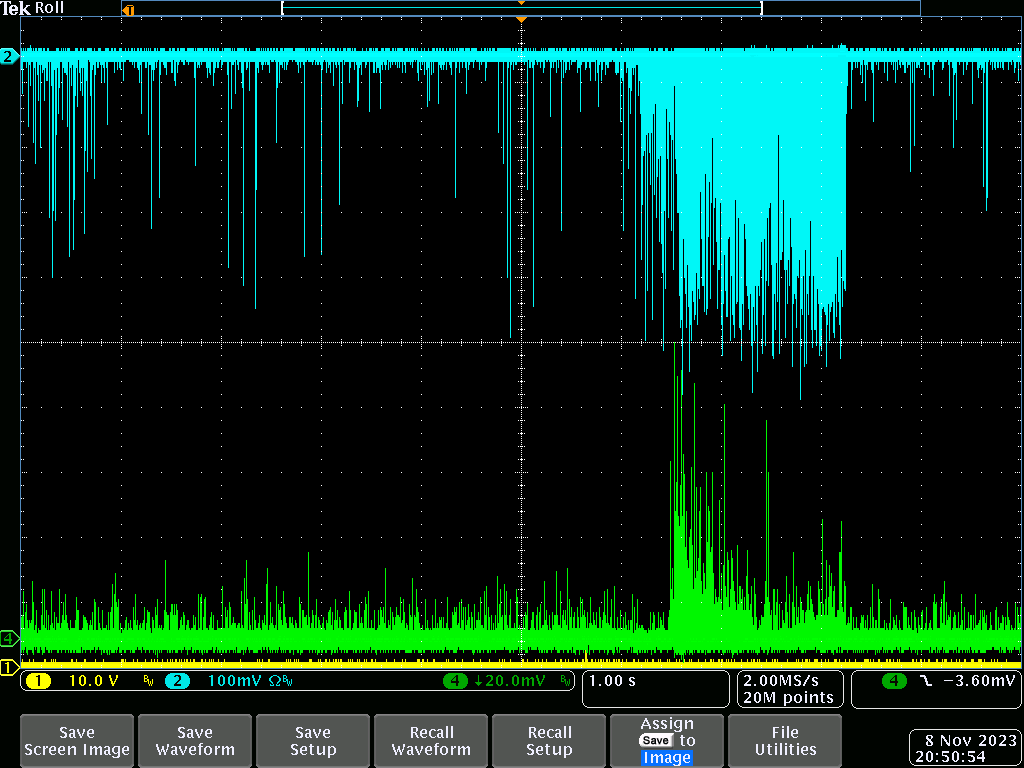Open File Utilities
1024x768 pixels.
pos(785,741)
